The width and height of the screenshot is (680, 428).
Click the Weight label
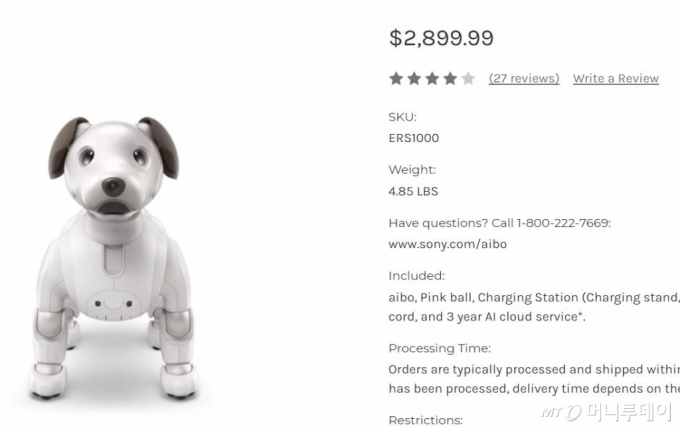pyautogui.click(x=412, y=170)
